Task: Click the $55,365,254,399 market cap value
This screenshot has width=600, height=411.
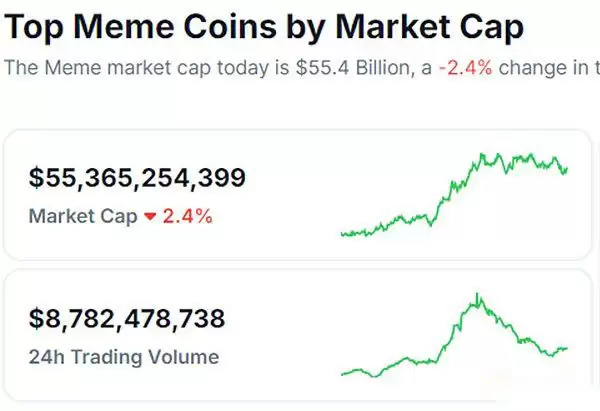Action: (x=137, y=179)
